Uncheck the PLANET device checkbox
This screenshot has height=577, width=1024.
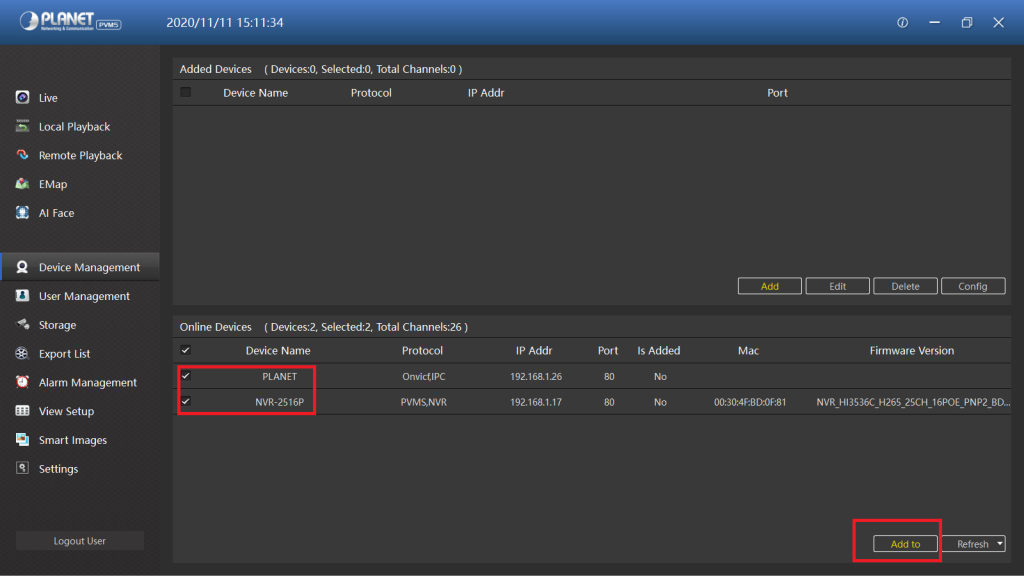click(185, 375)
